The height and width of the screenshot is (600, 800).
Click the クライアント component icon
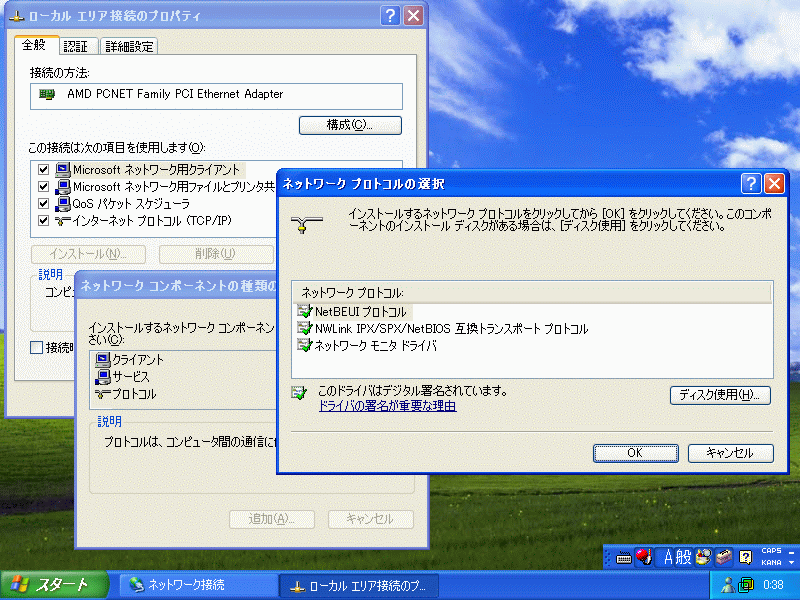pos(103,360)
